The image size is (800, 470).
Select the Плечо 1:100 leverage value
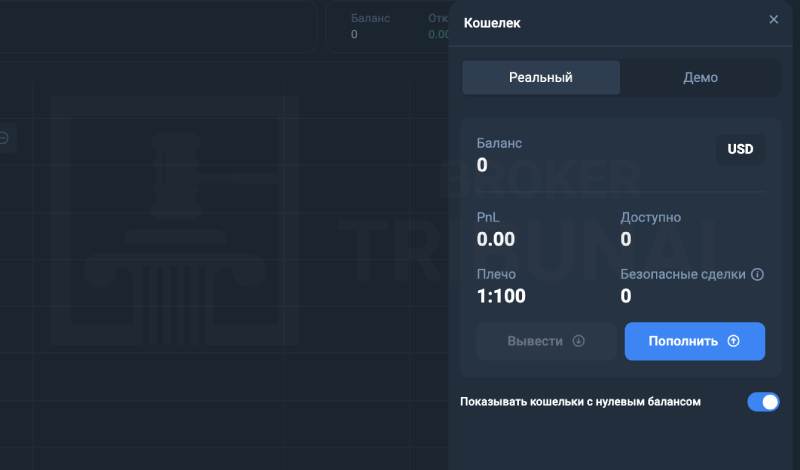pyautogui.click(x=501, y=296)
